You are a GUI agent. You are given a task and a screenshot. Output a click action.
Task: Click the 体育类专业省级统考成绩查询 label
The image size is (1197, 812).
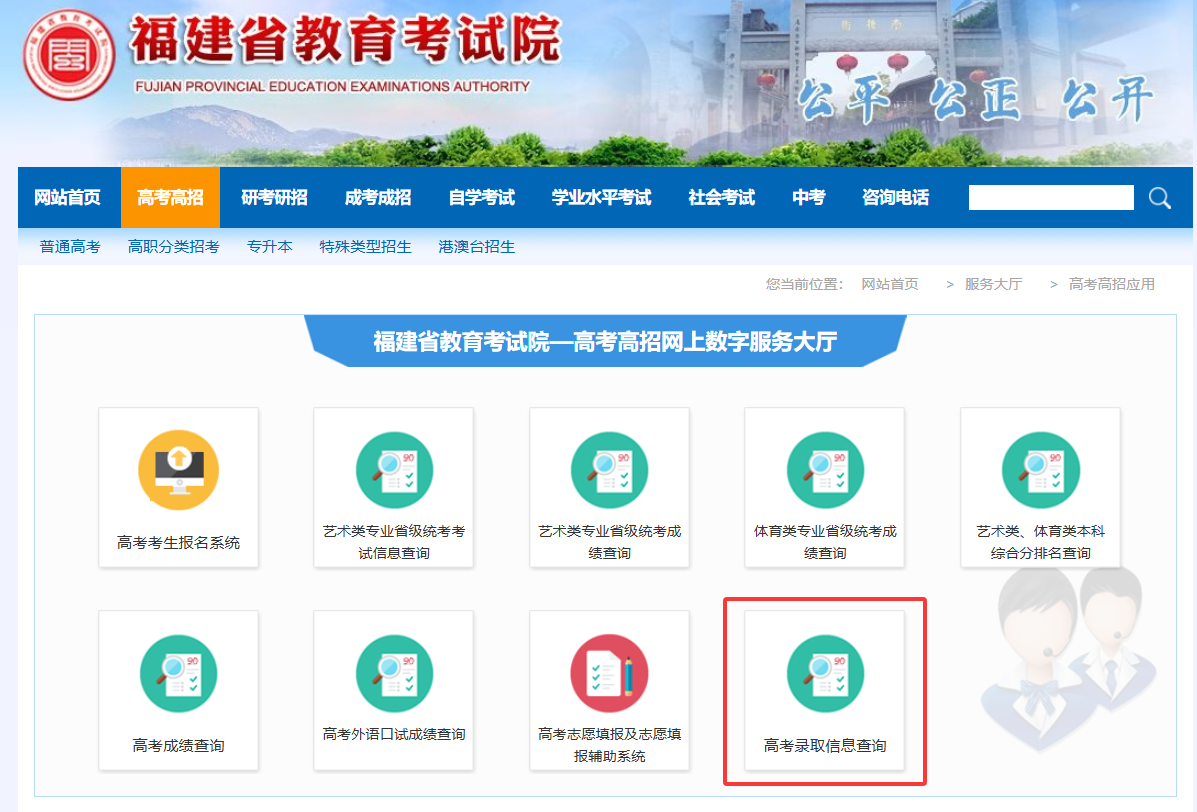pyautogui.click(x=825, y=542)
